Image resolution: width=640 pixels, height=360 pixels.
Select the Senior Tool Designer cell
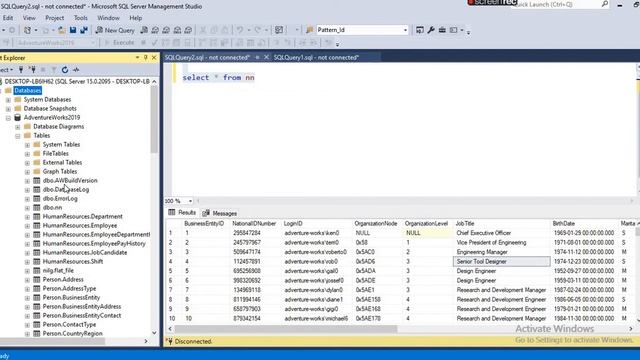click(502, 262)
